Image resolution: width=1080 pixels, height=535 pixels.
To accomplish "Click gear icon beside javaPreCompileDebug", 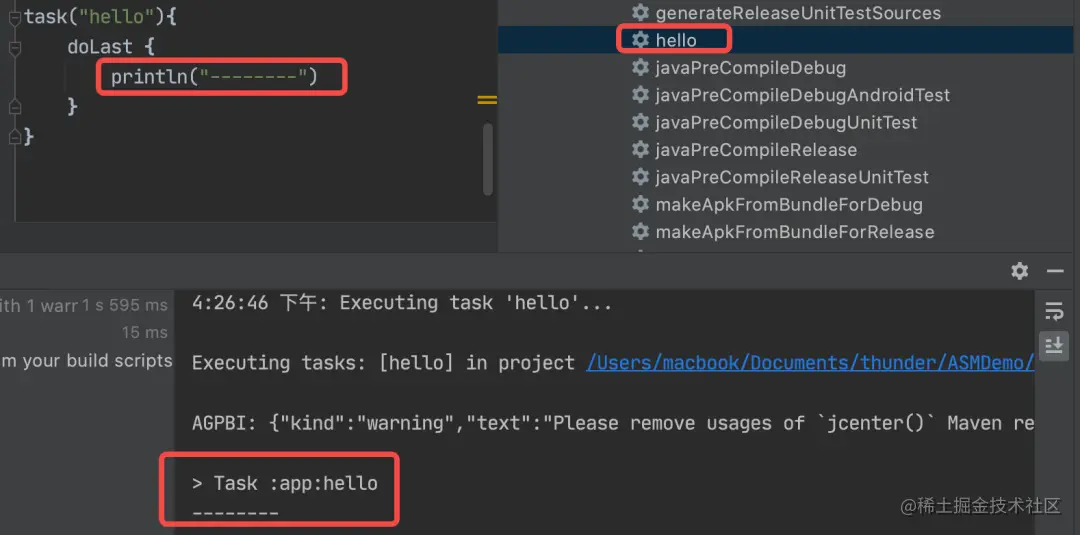I will point(641,67).
